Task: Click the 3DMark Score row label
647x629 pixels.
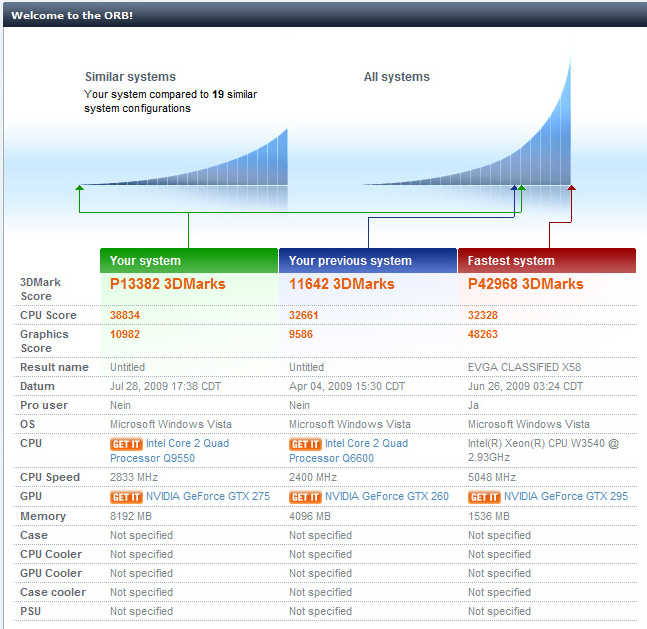Action: [40, 289]
